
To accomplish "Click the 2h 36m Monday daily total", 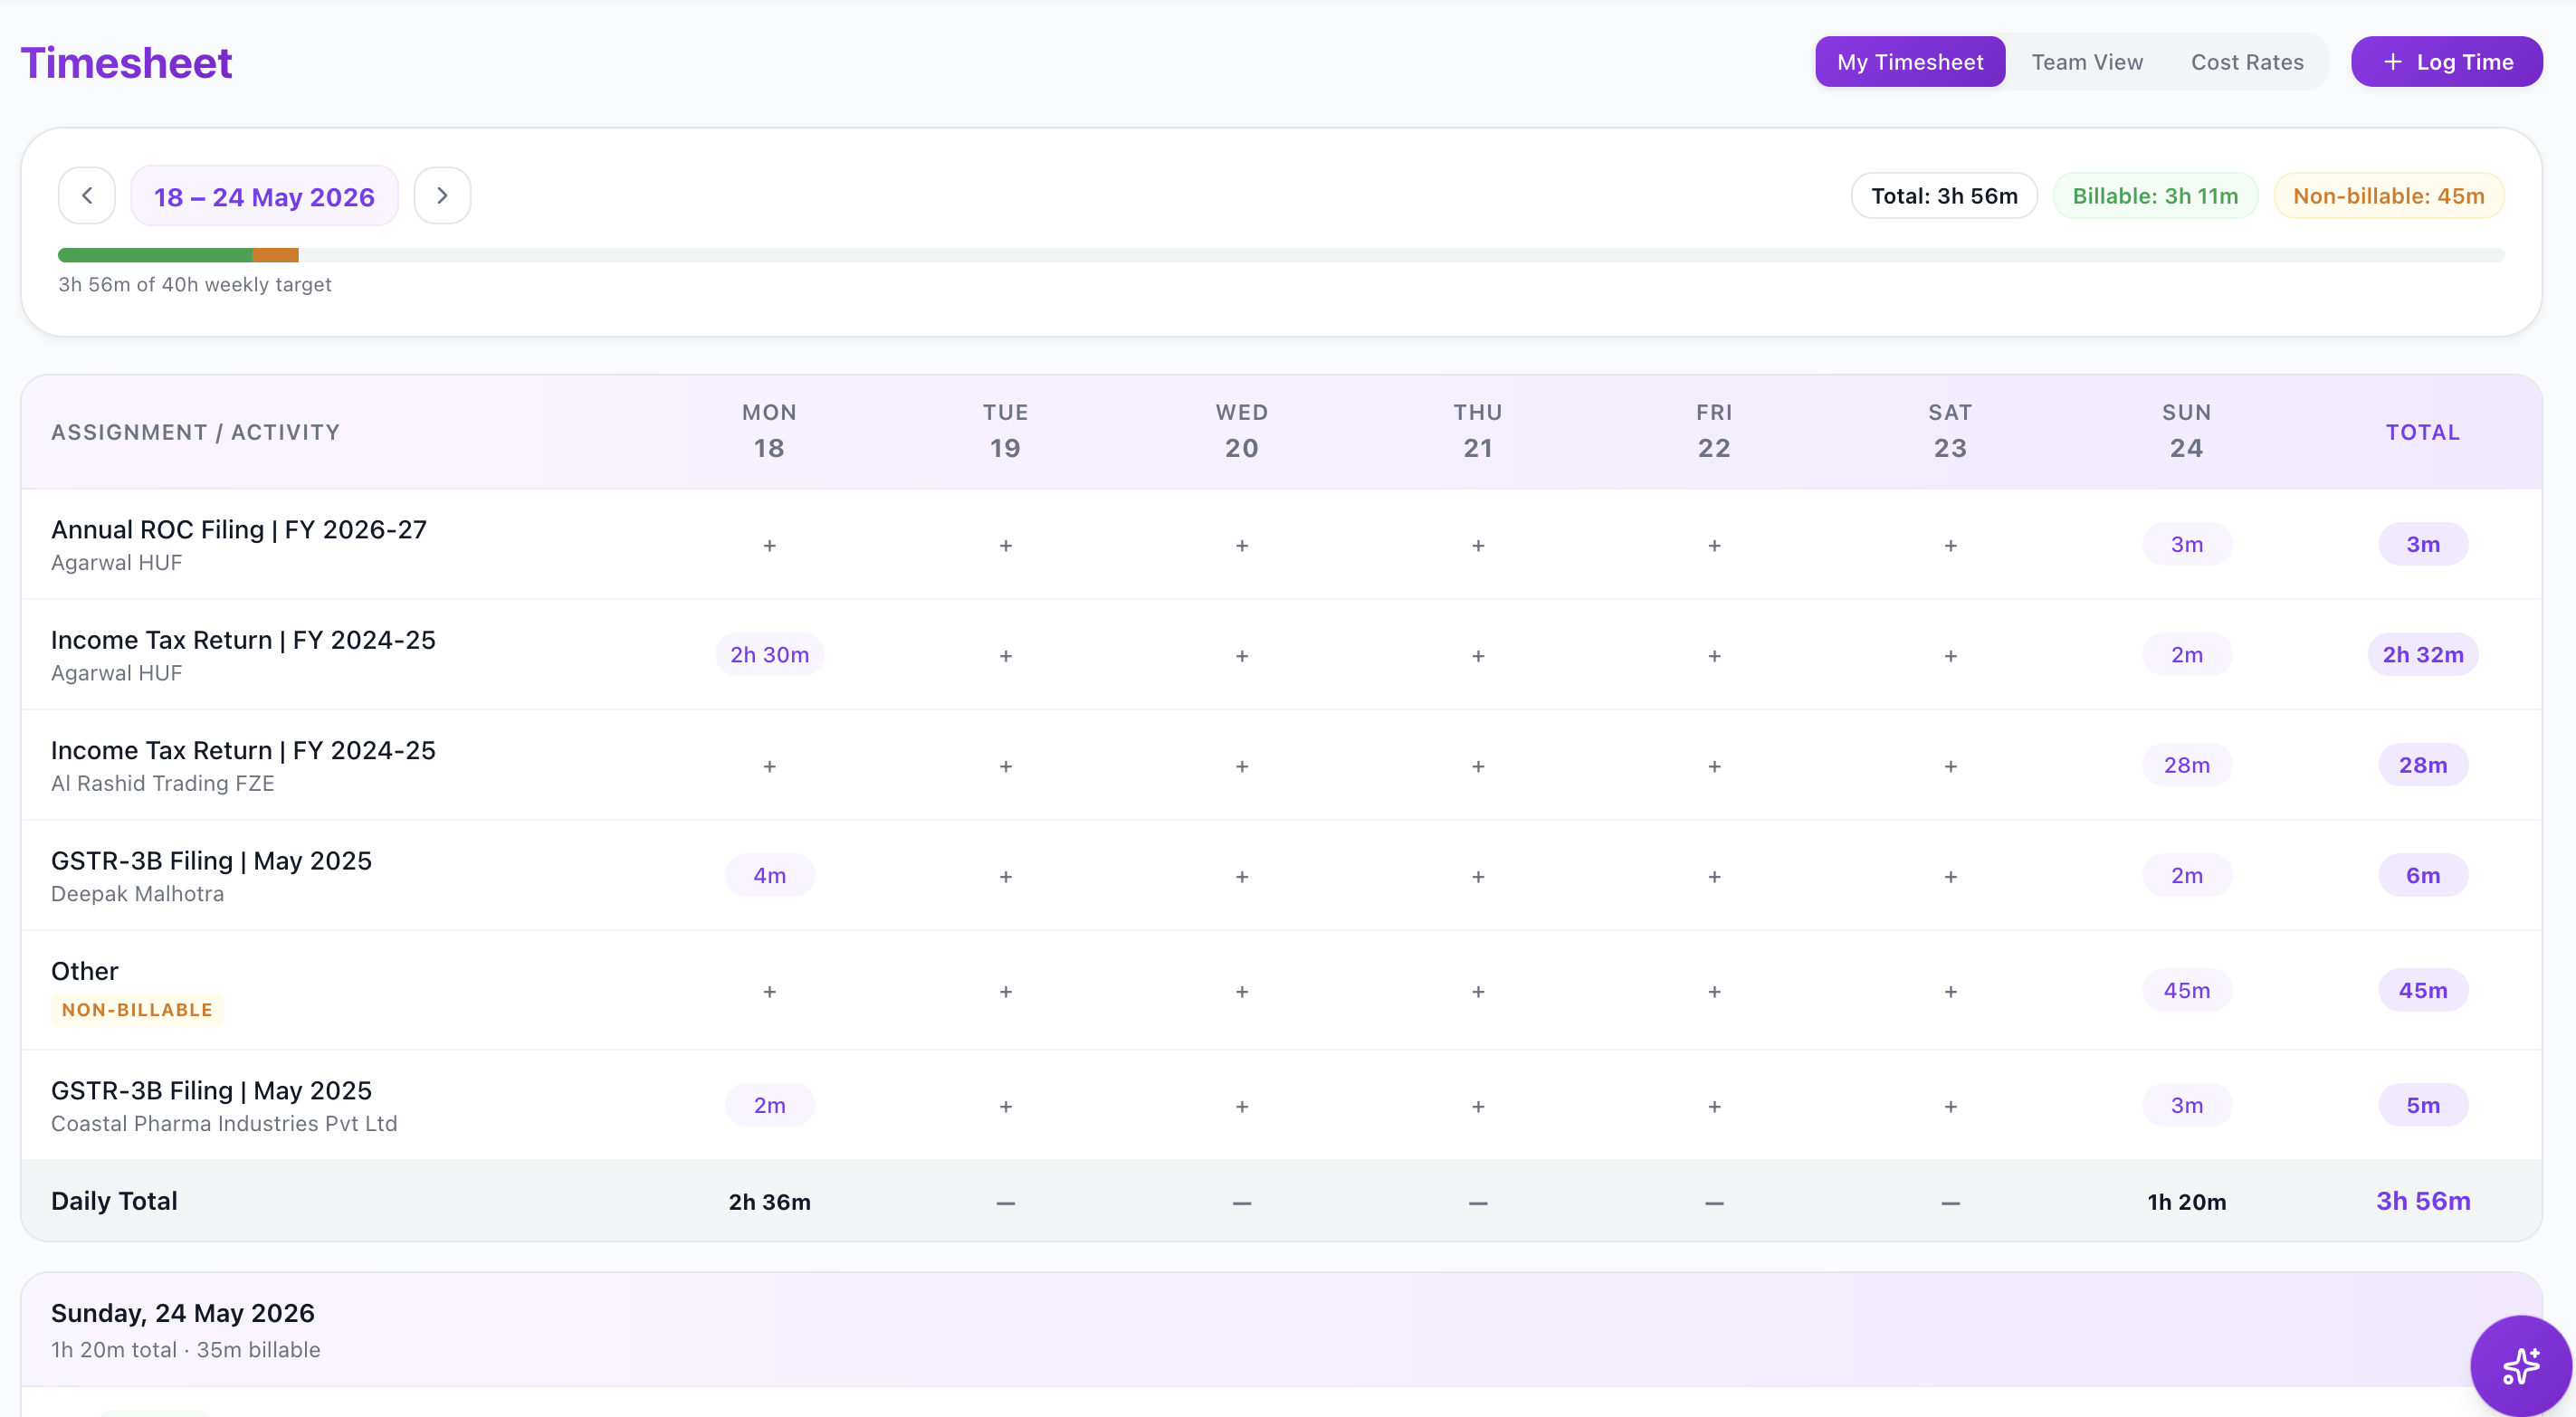I will [x=769, y=1201].
